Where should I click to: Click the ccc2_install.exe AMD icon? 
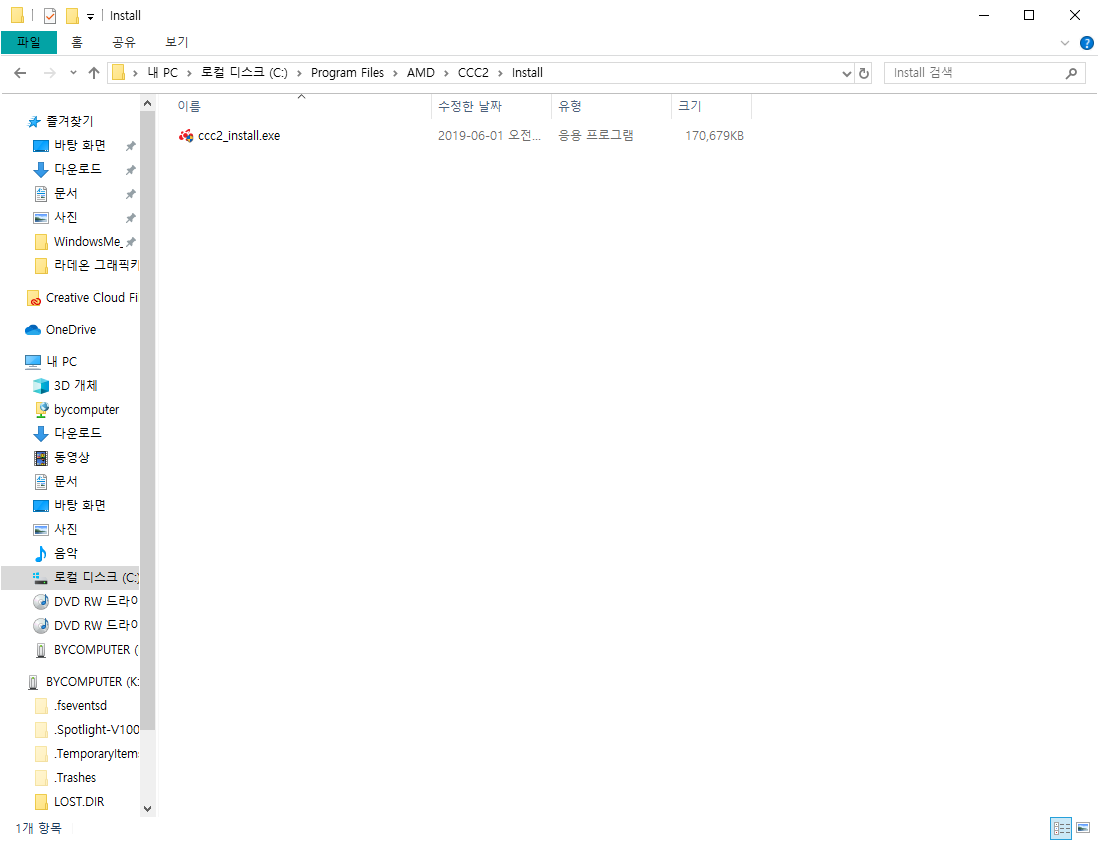[186, 136]
